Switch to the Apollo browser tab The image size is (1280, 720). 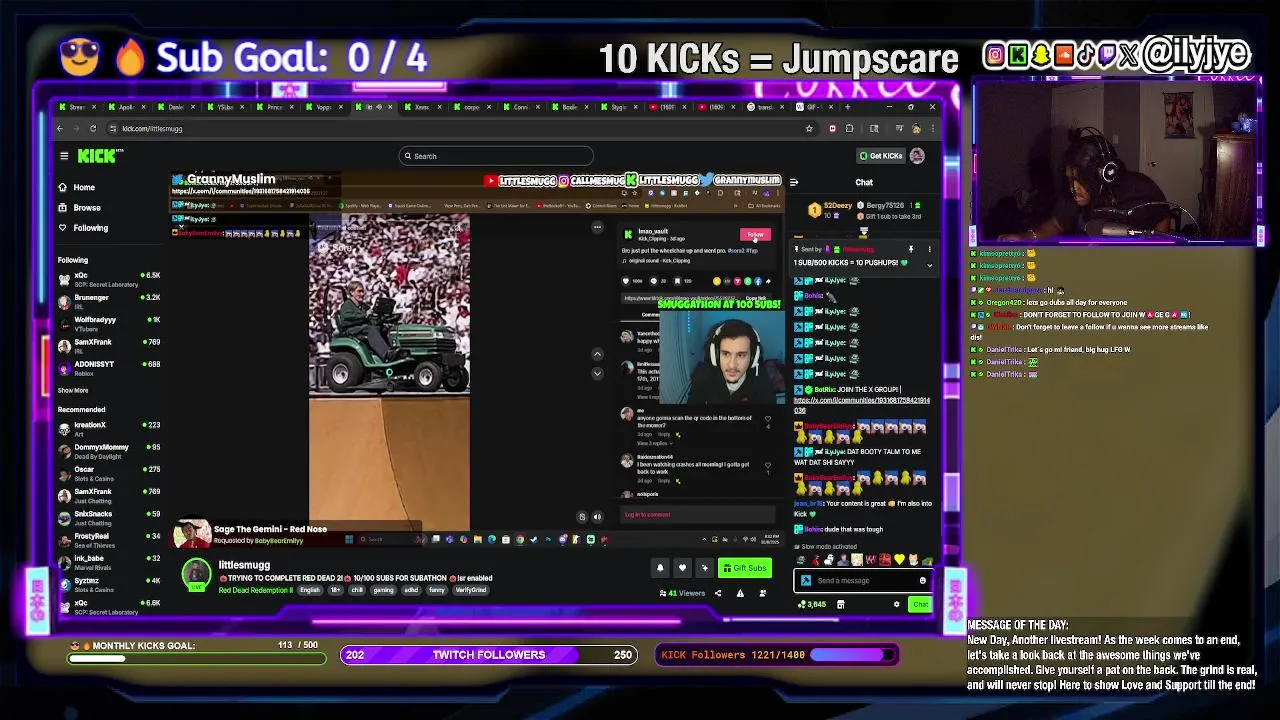coord(128,107)
